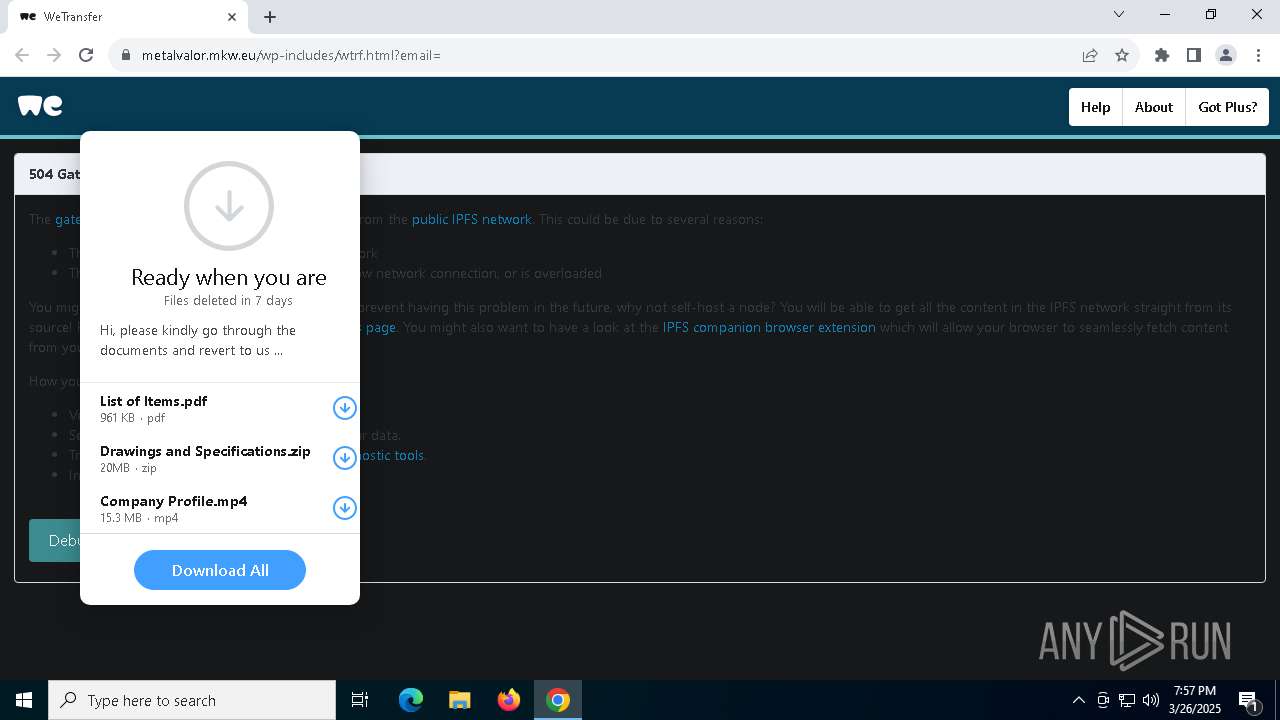Image resolution: width=1280 pixels, height=720 pixels.
Task: Open the Windows Start menu
Action: tap(24, 700)
